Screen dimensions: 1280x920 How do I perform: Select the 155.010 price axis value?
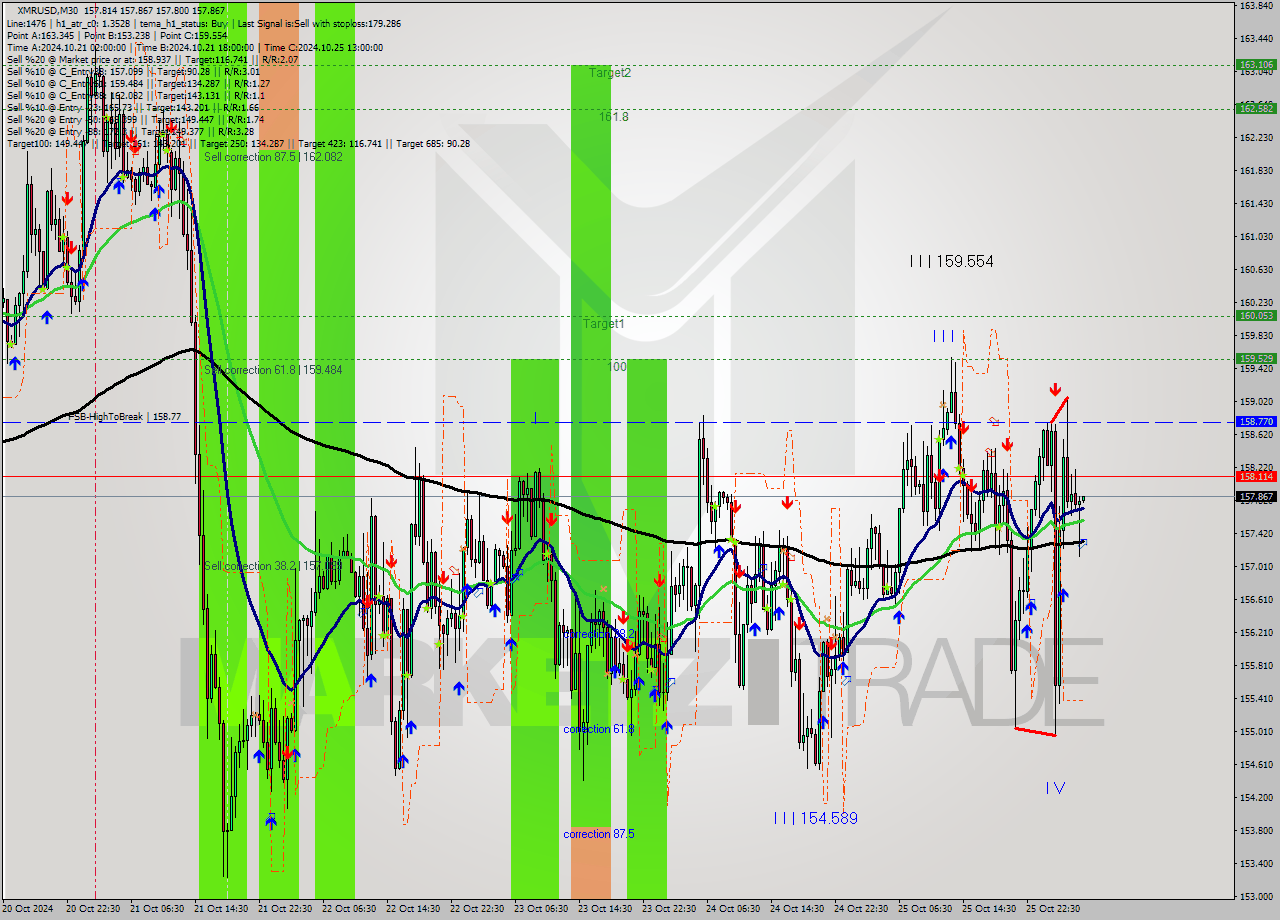click(x=1256, y=731)
